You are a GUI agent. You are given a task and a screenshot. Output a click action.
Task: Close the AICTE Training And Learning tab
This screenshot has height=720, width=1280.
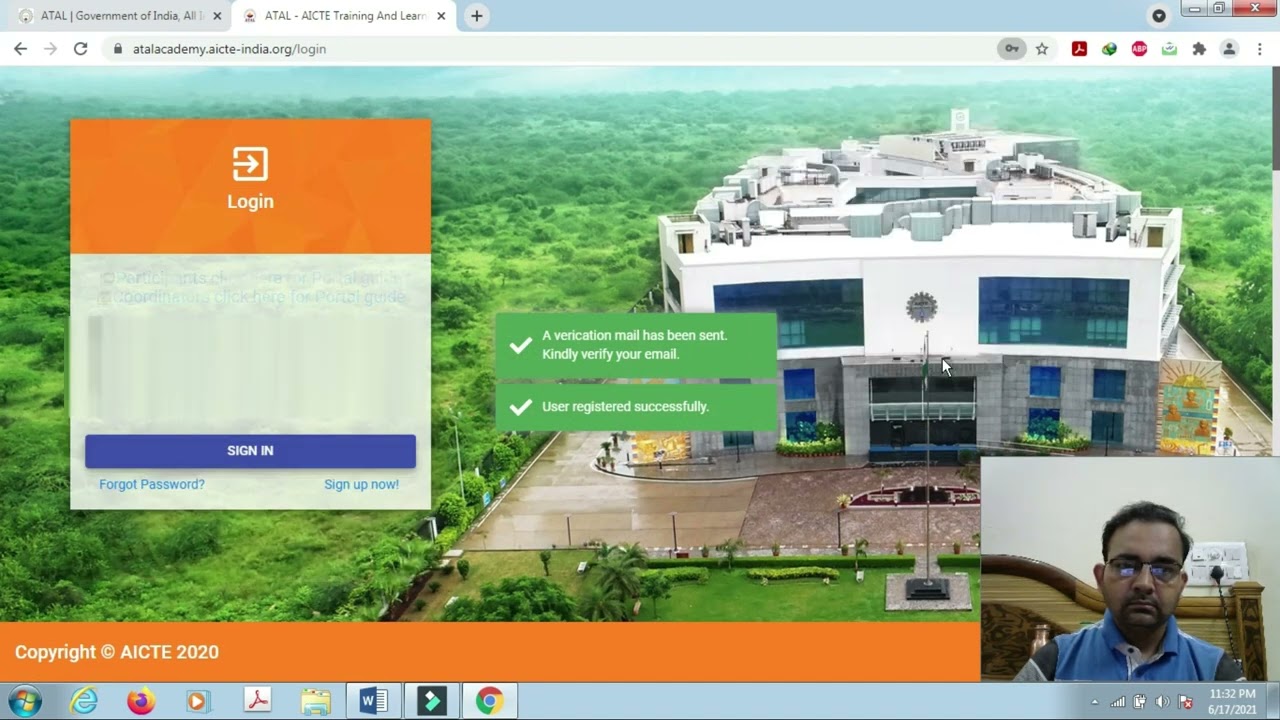pyautogui.click(x=441, y=16)
